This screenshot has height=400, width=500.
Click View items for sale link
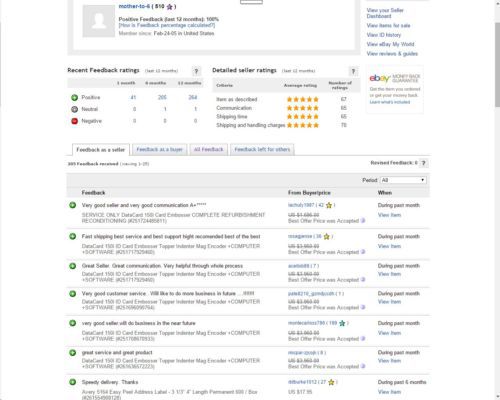click(388, 26)
